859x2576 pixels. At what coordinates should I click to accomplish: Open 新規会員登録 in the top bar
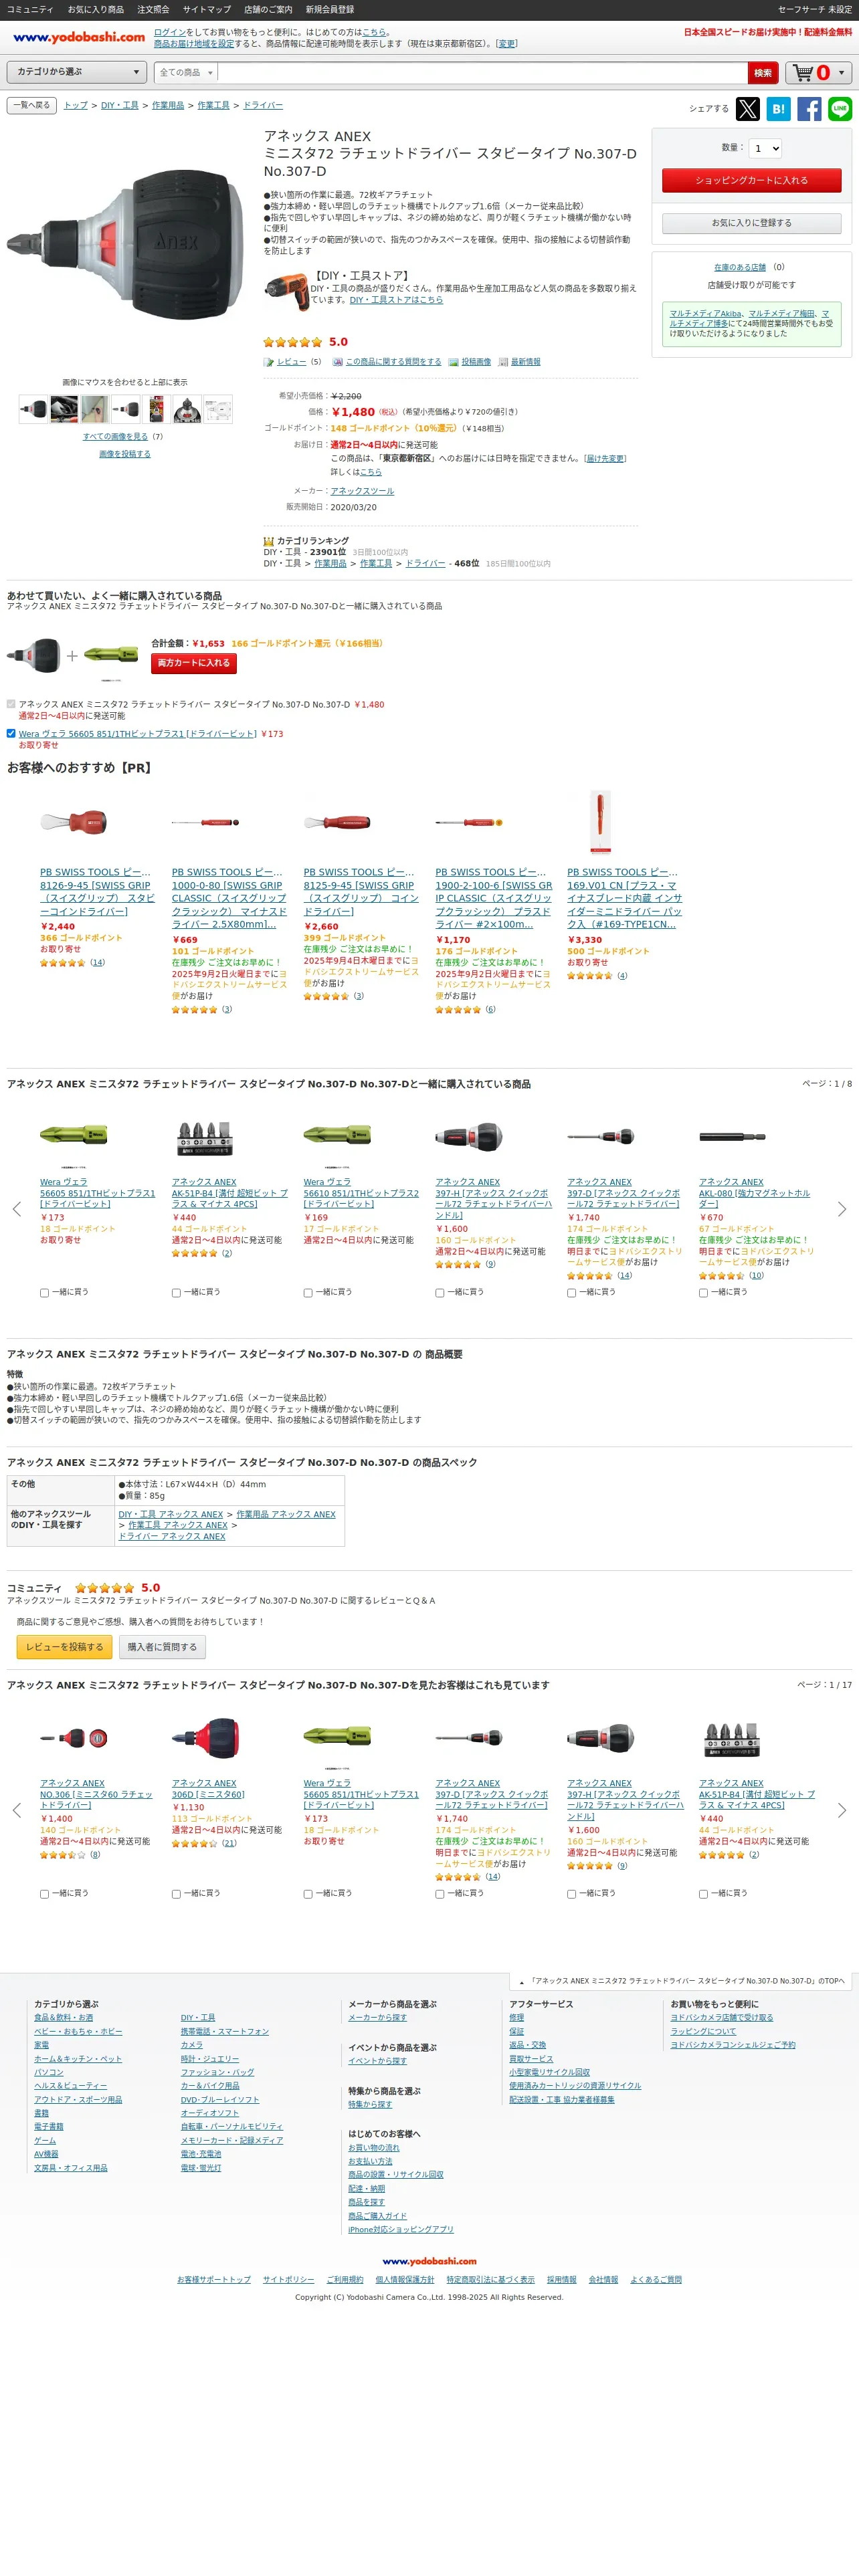tap(330, 10)
